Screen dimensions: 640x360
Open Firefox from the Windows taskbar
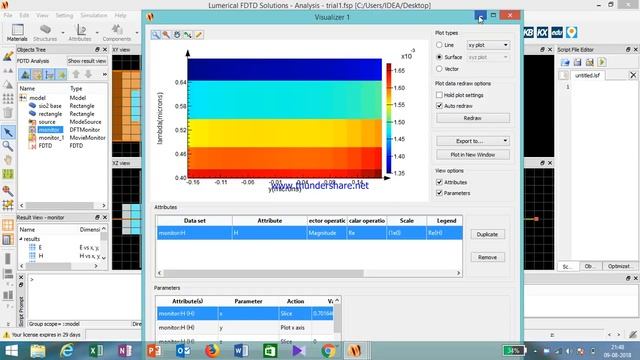(x=212, y=351)
